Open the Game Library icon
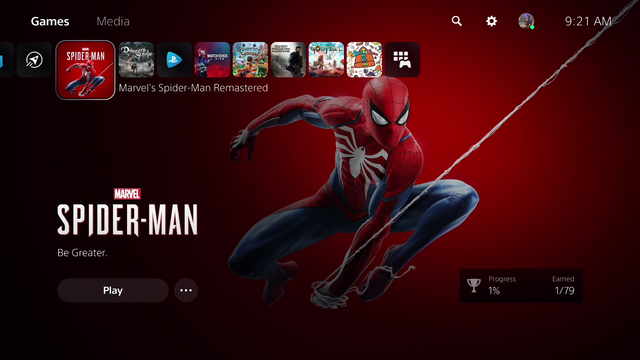Screen dimensions: 640x360 point(402,60)
